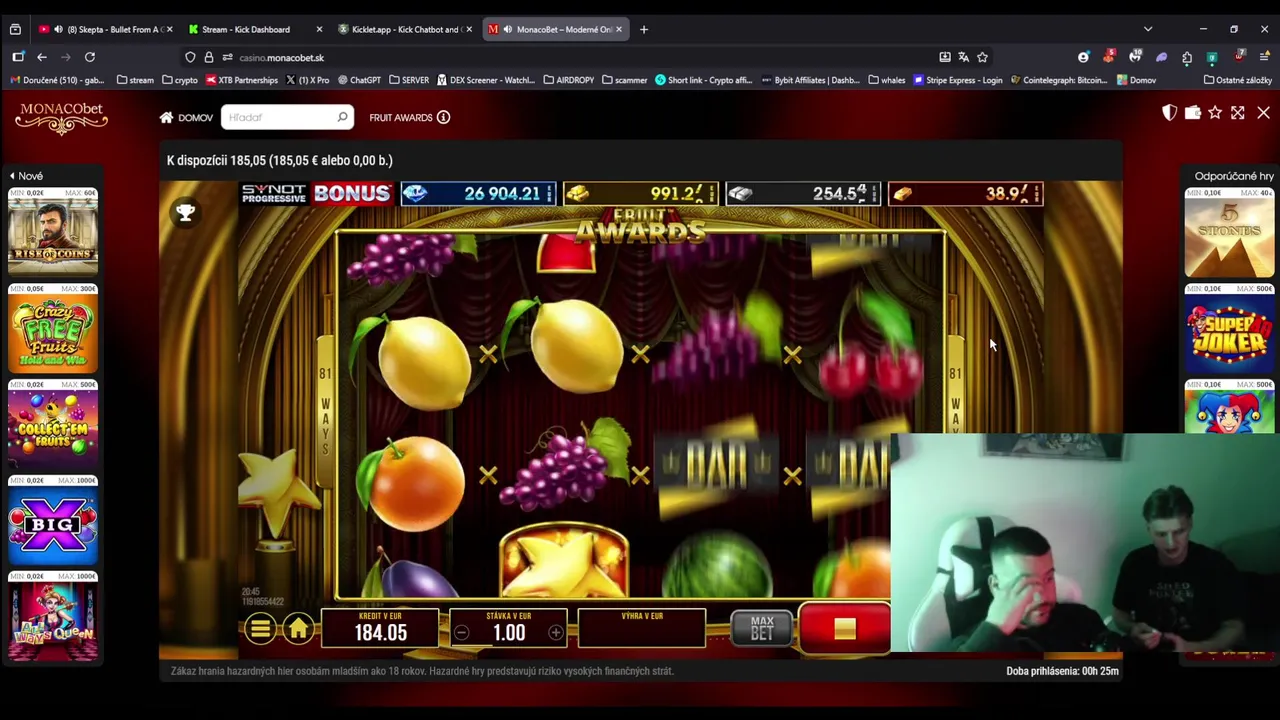
Task: Open the slot game hamburger menu
Action: (x=260, y=629)
